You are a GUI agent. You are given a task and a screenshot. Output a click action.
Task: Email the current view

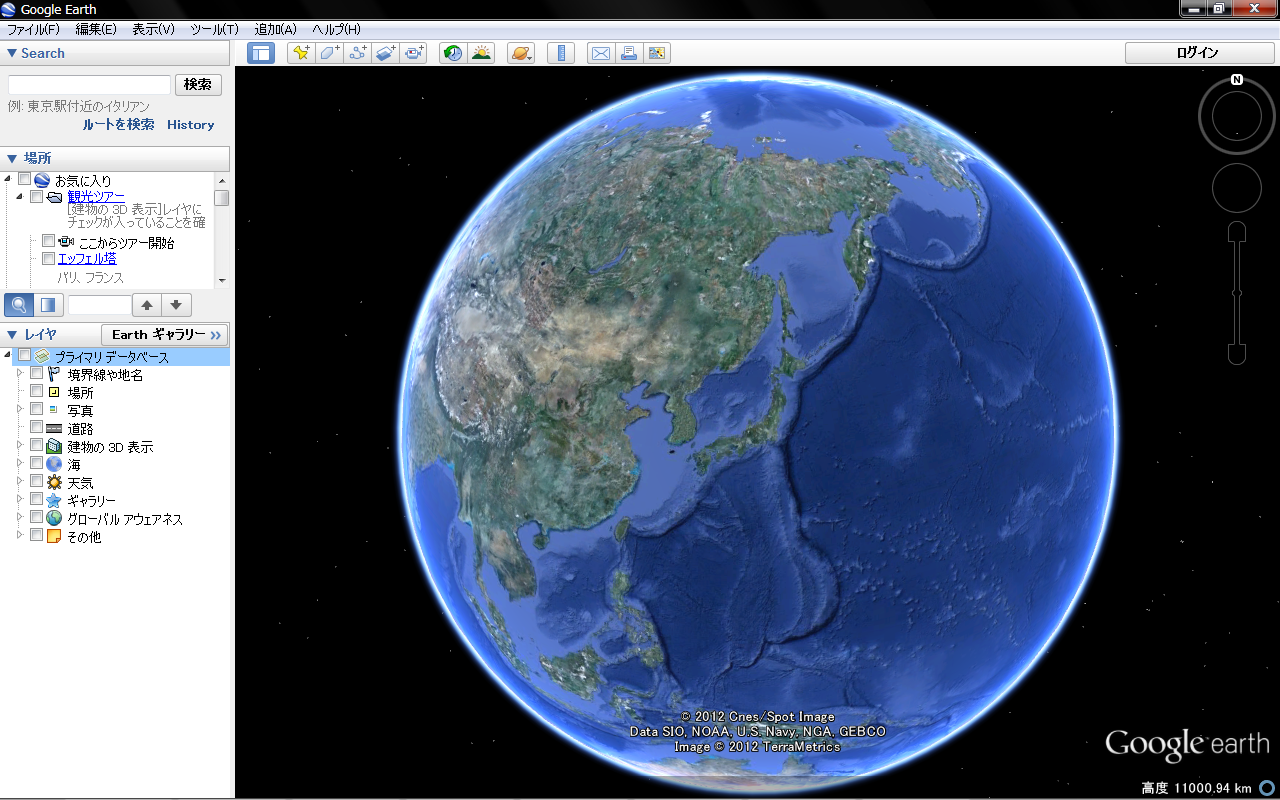[x=600, y=53]
